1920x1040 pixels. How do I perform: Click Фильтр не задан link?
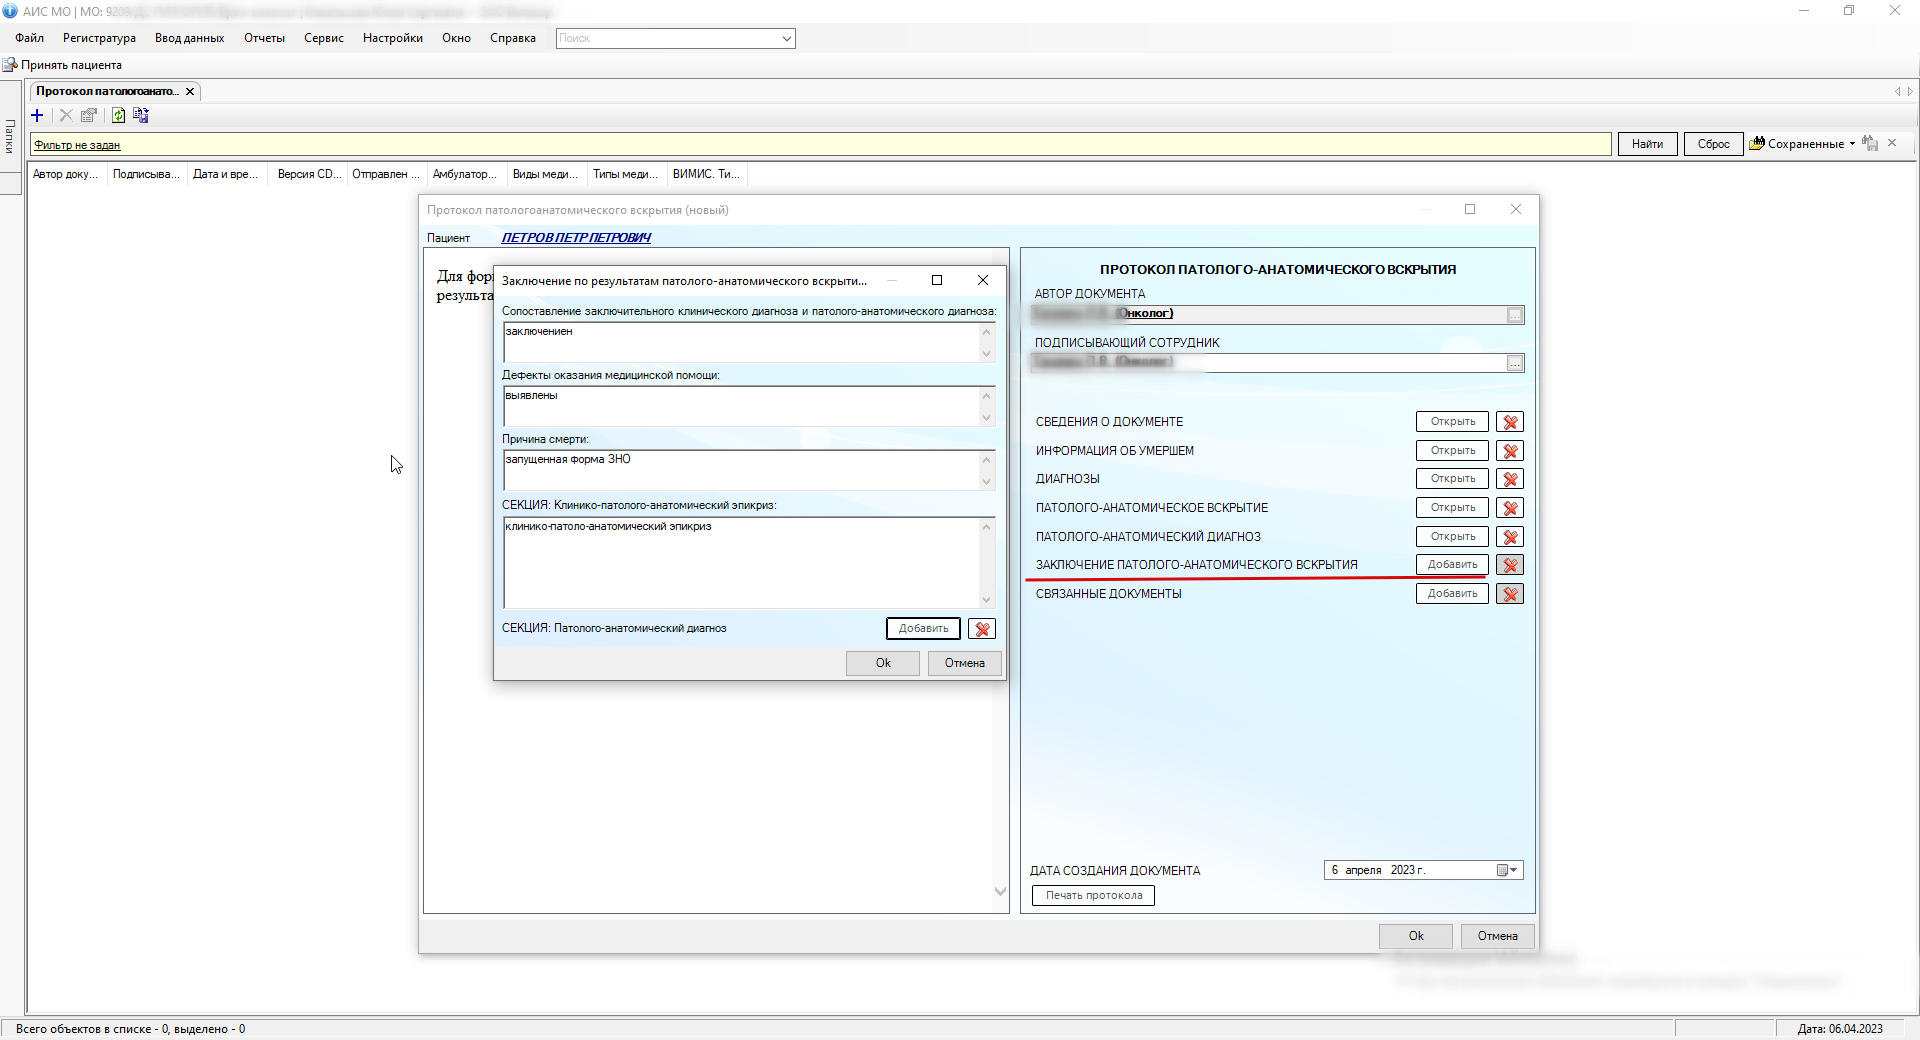click(x=77, y=145)
